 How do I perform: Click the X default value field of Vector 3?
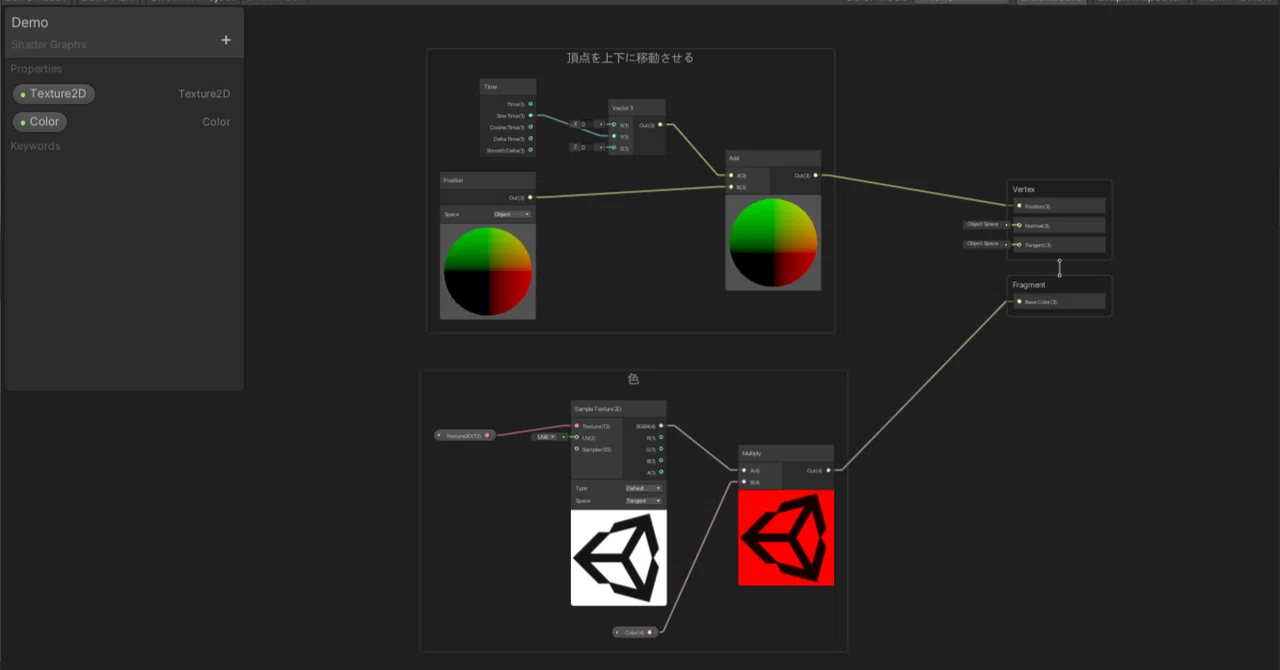coord(588,125)
